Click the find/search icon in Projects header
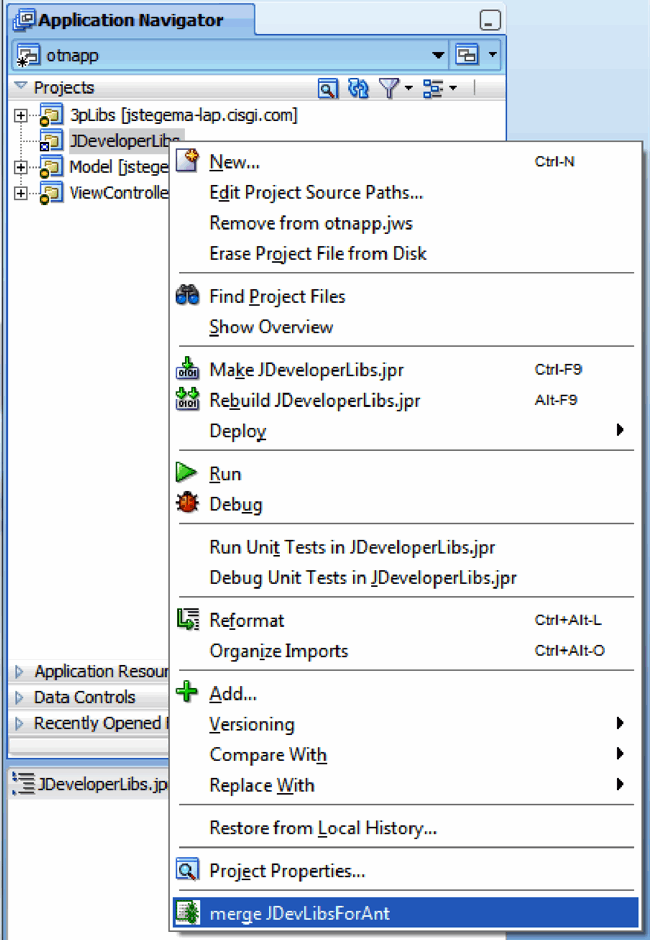The width and height of the screenshot is (650, 940). click(327, 89)
